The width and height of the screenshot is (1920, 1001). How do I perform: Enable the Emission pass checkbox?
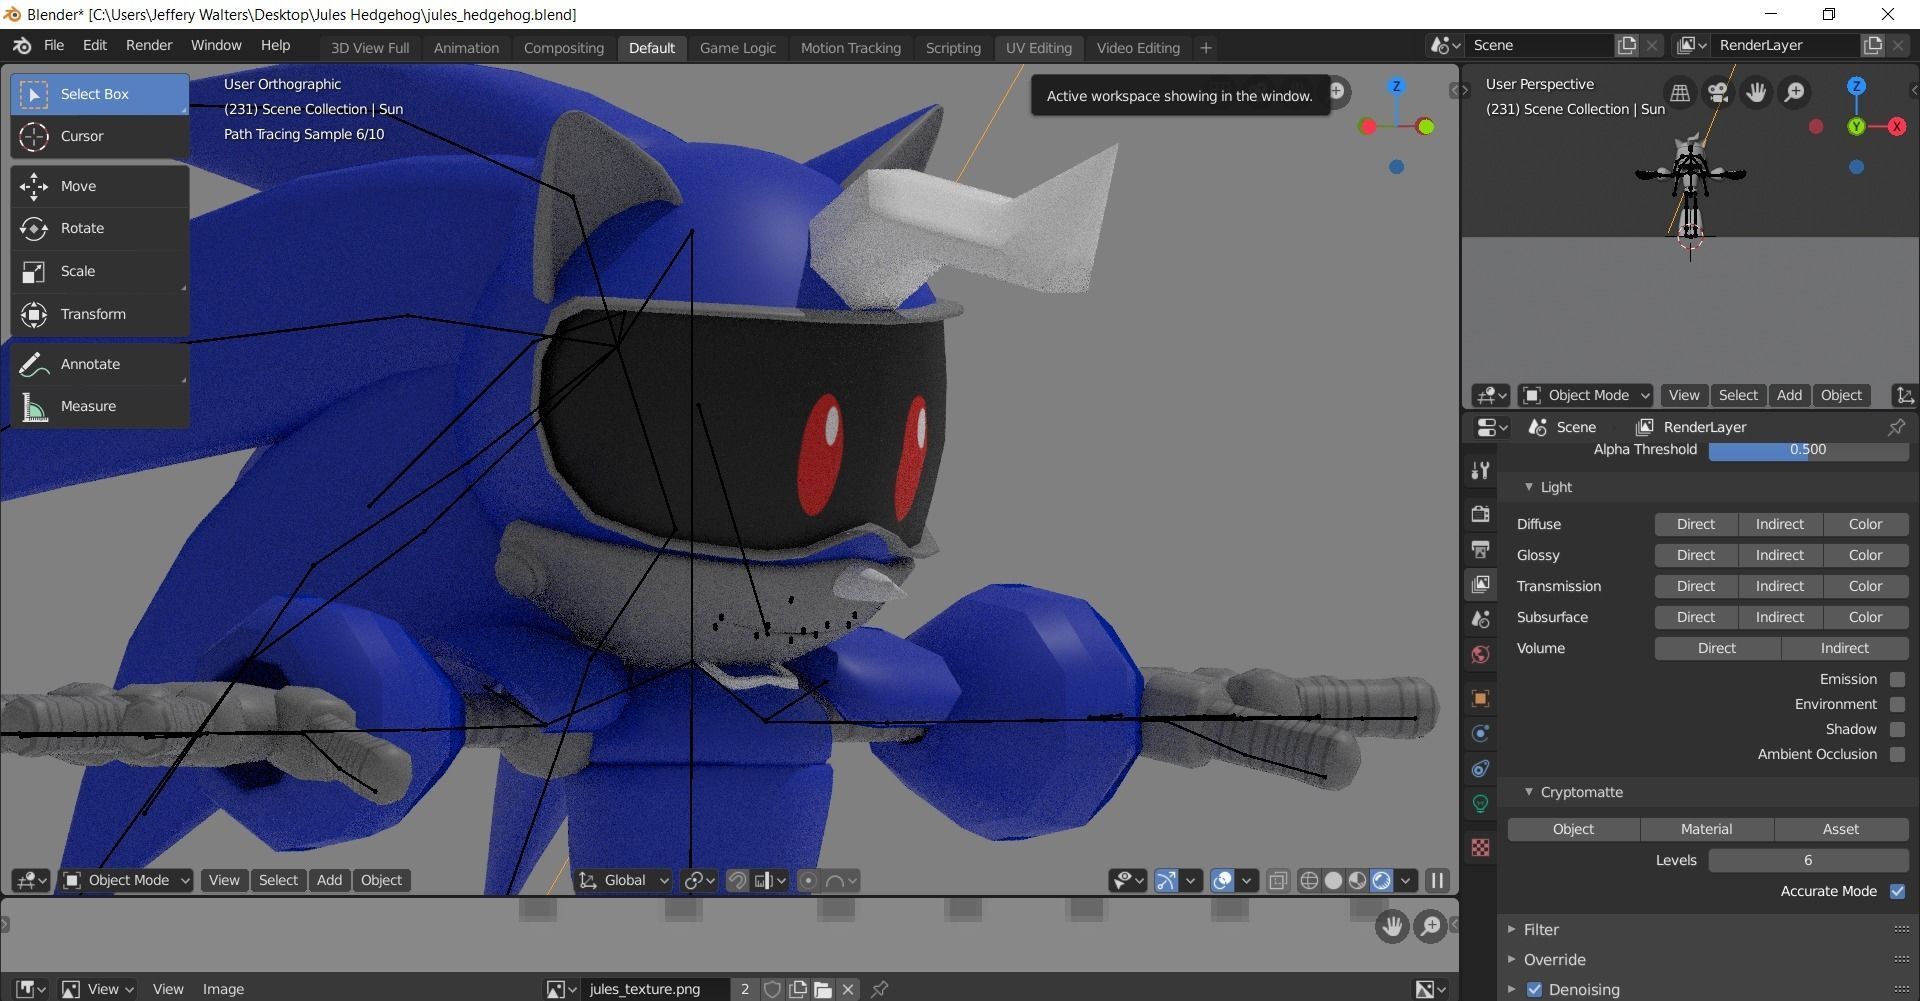1897,679
